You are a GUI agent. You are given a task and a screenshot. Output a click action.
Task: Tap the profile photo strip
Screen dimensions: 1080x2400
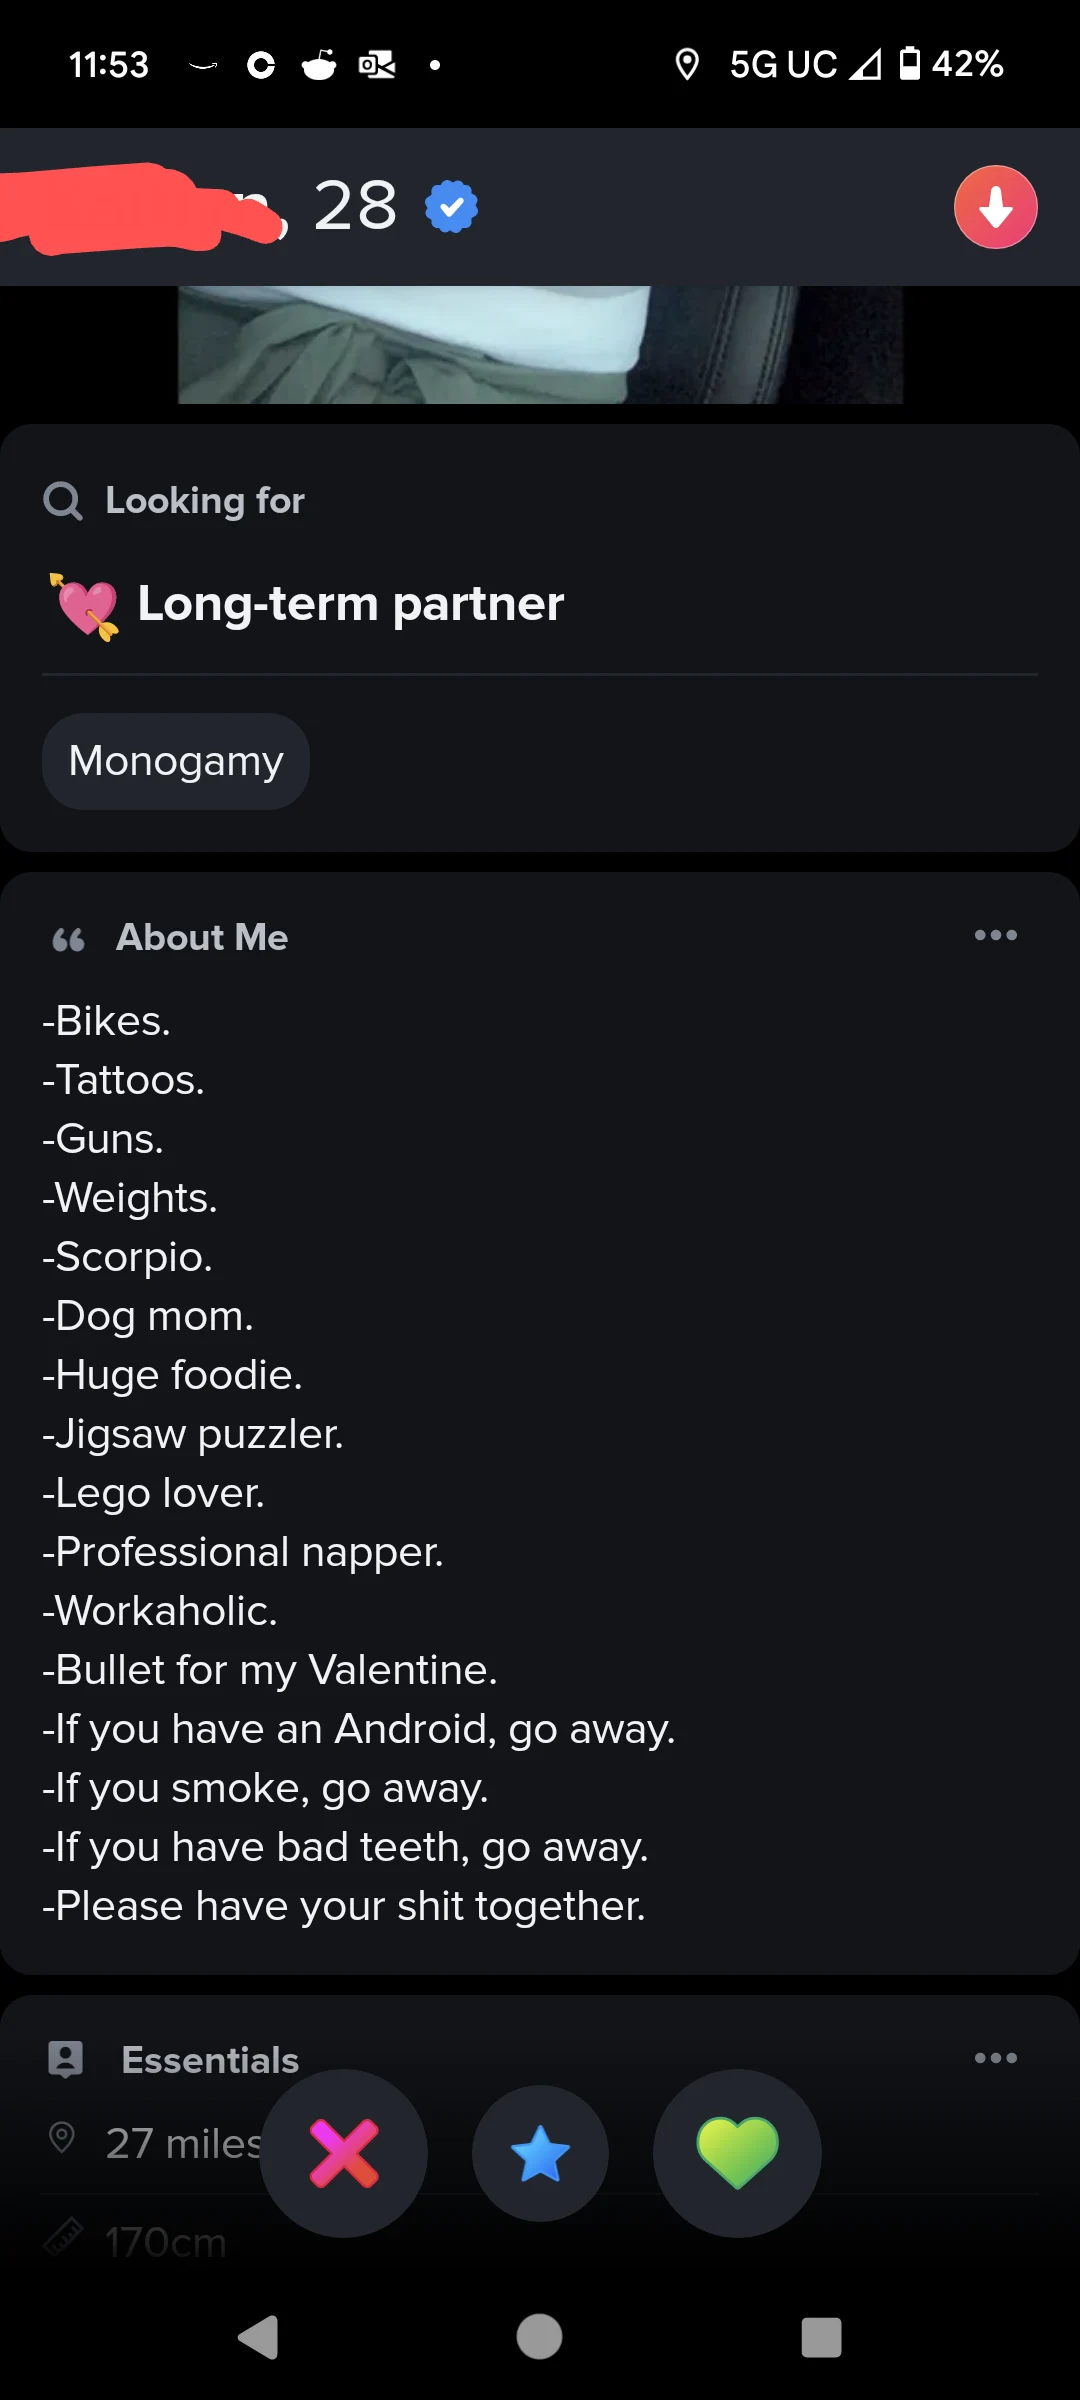[x=540, y=345]
